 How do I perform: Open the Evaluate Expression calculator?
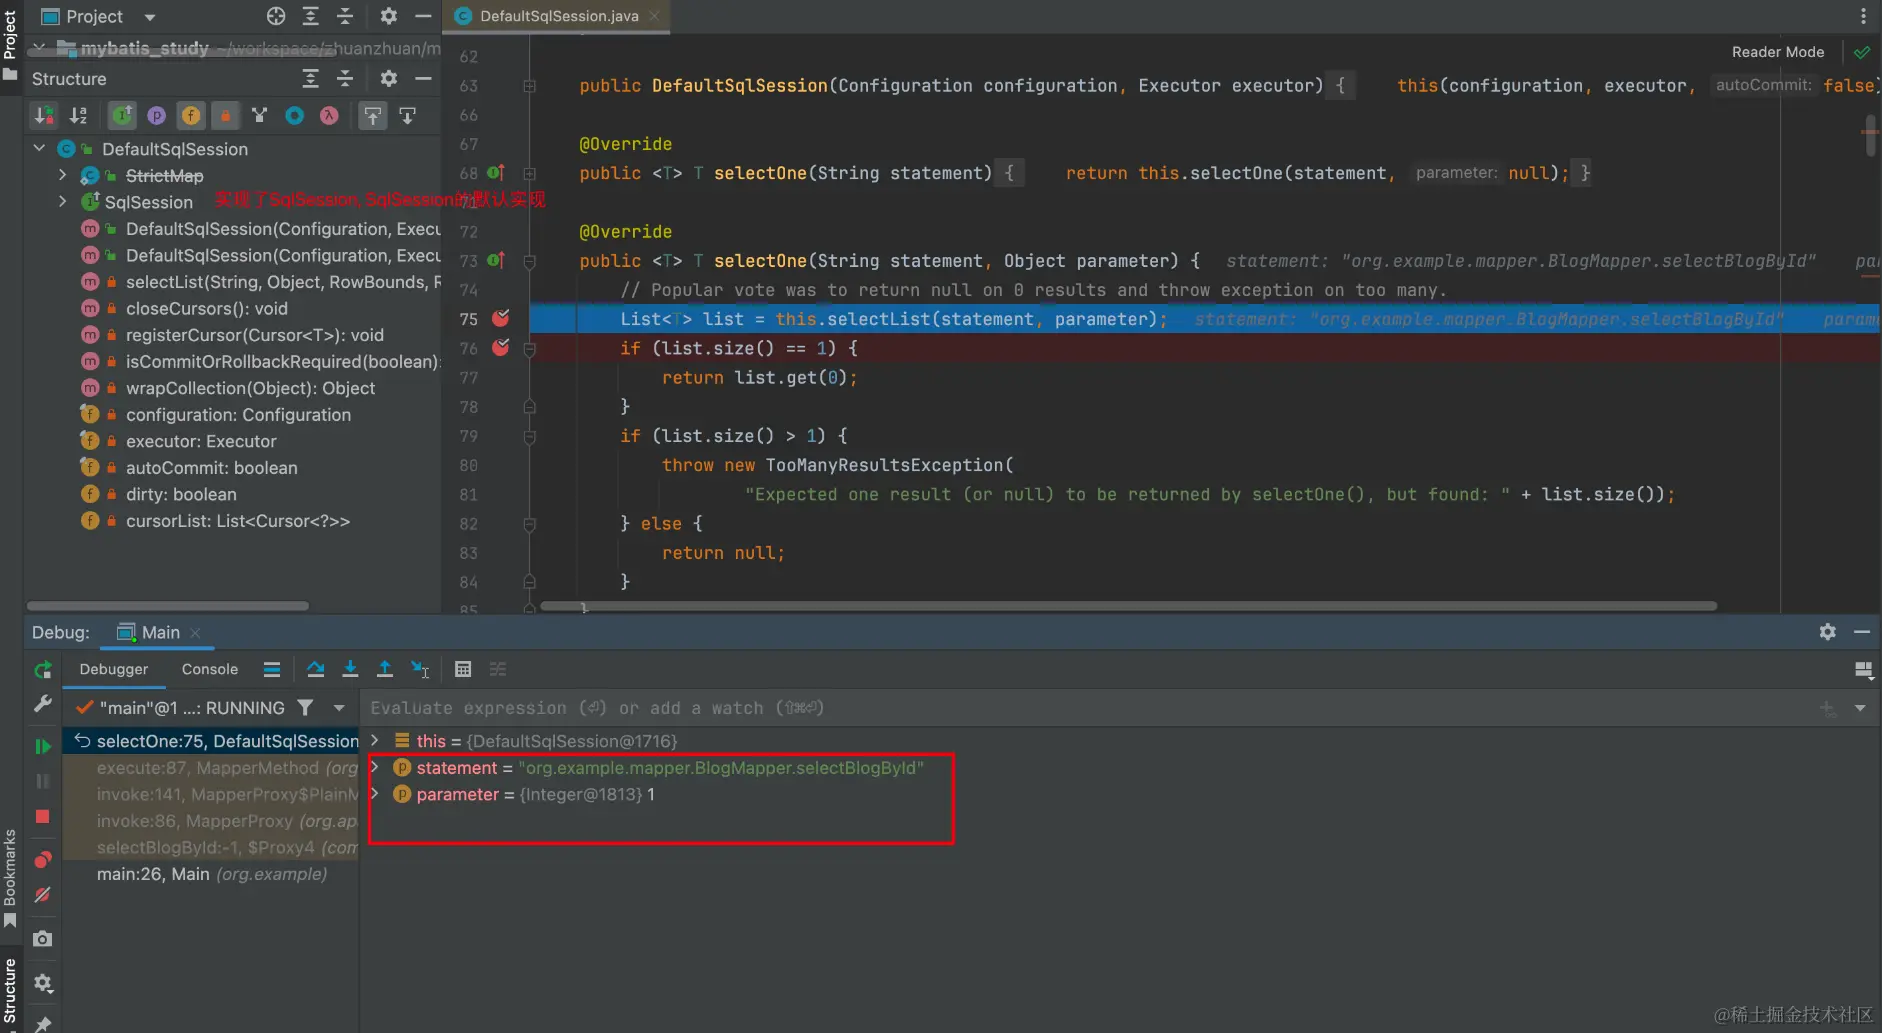[463, 669]
